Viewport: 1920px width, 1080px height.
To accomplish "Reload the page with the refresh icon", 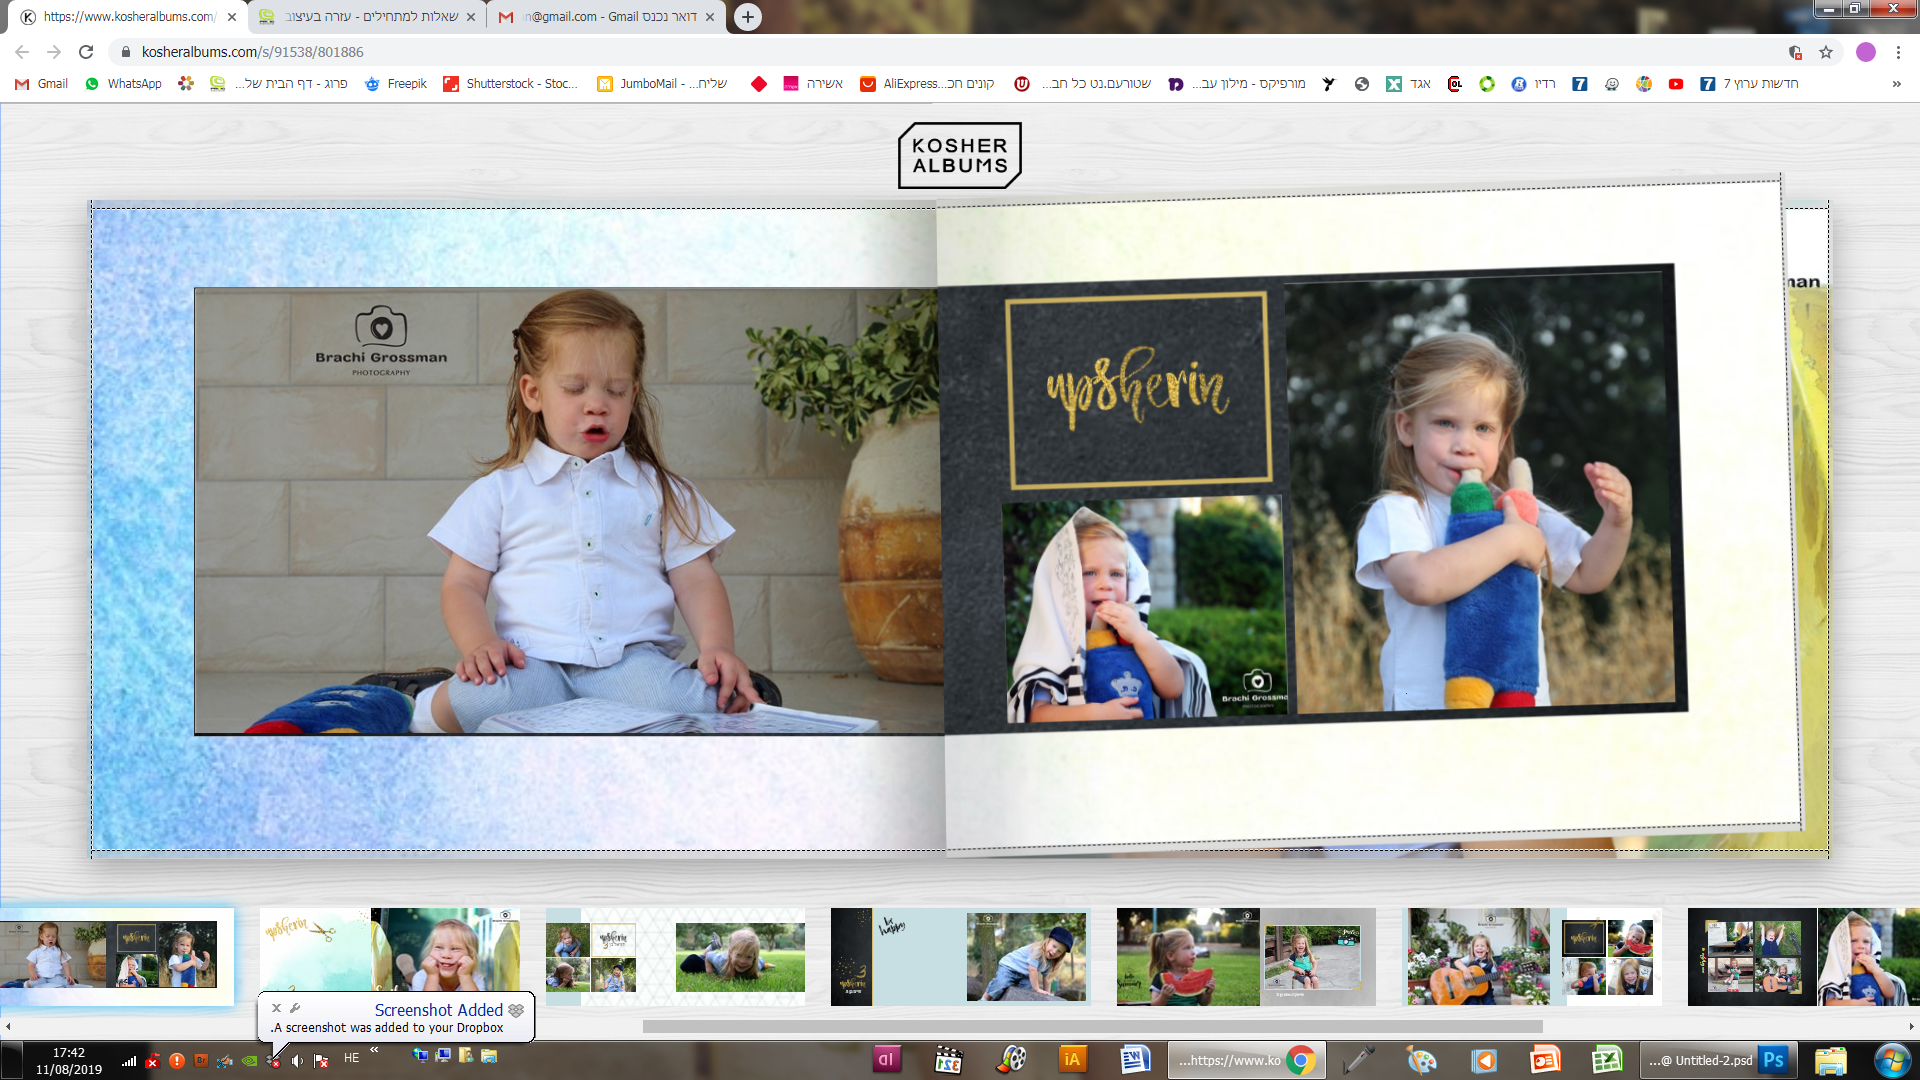I will (x=86, y=52).
